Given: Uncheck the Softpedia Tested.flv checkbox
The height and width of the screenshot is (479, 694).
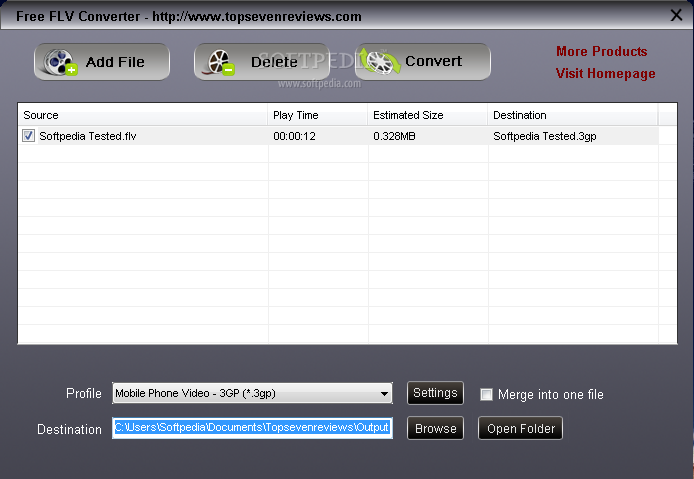Looking at the screenshot, I should [x=28, y=135].
